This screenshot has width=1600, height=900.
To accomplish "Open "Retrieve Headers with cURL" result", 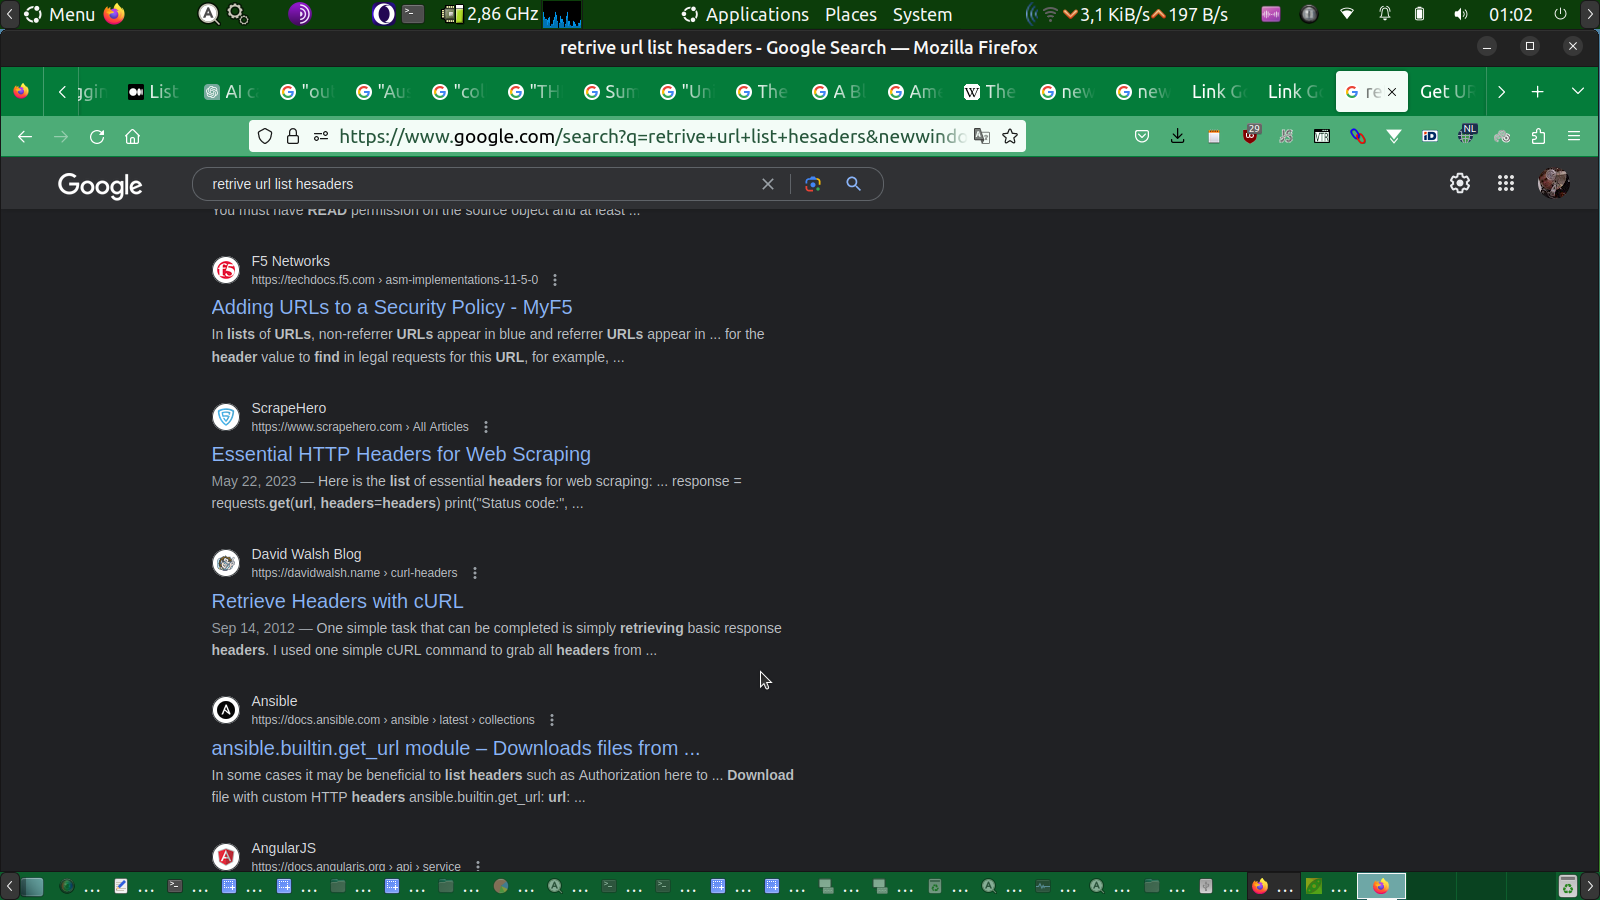I will (337, 601).
